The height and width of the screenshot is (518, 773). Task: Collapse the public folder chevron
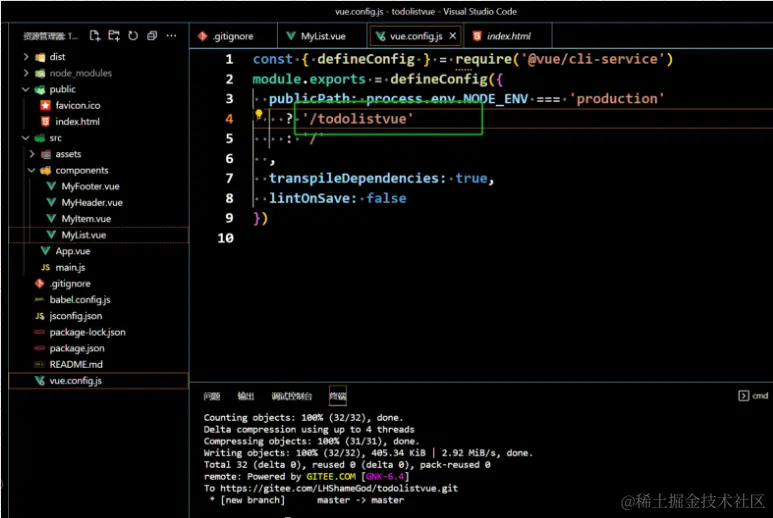pyautogui.click(x=26, y=89)
